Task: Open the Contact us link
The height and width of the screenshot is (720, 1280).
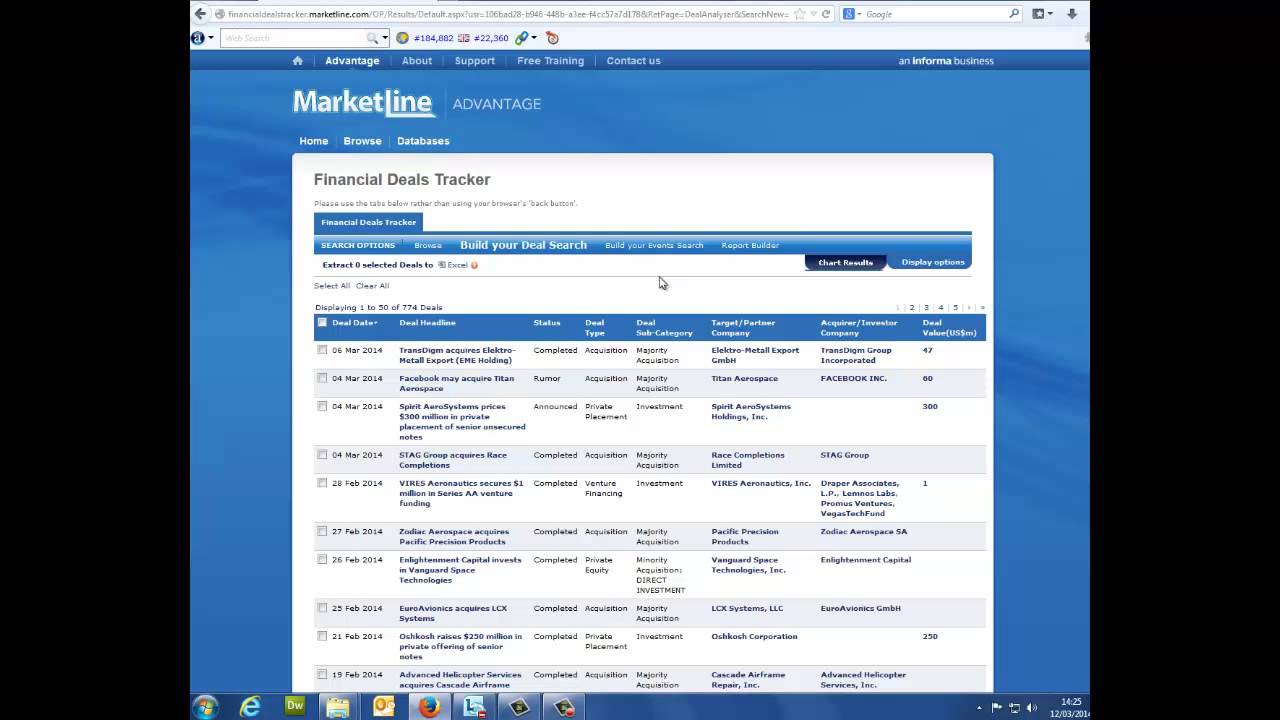Action: click(633, 60)
